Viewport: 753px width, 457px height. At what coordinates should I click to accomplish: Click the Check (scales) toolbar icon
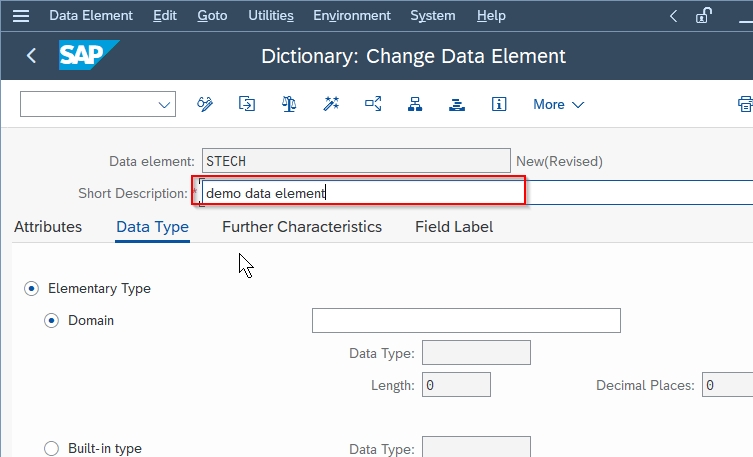click(x=289, y=104)
